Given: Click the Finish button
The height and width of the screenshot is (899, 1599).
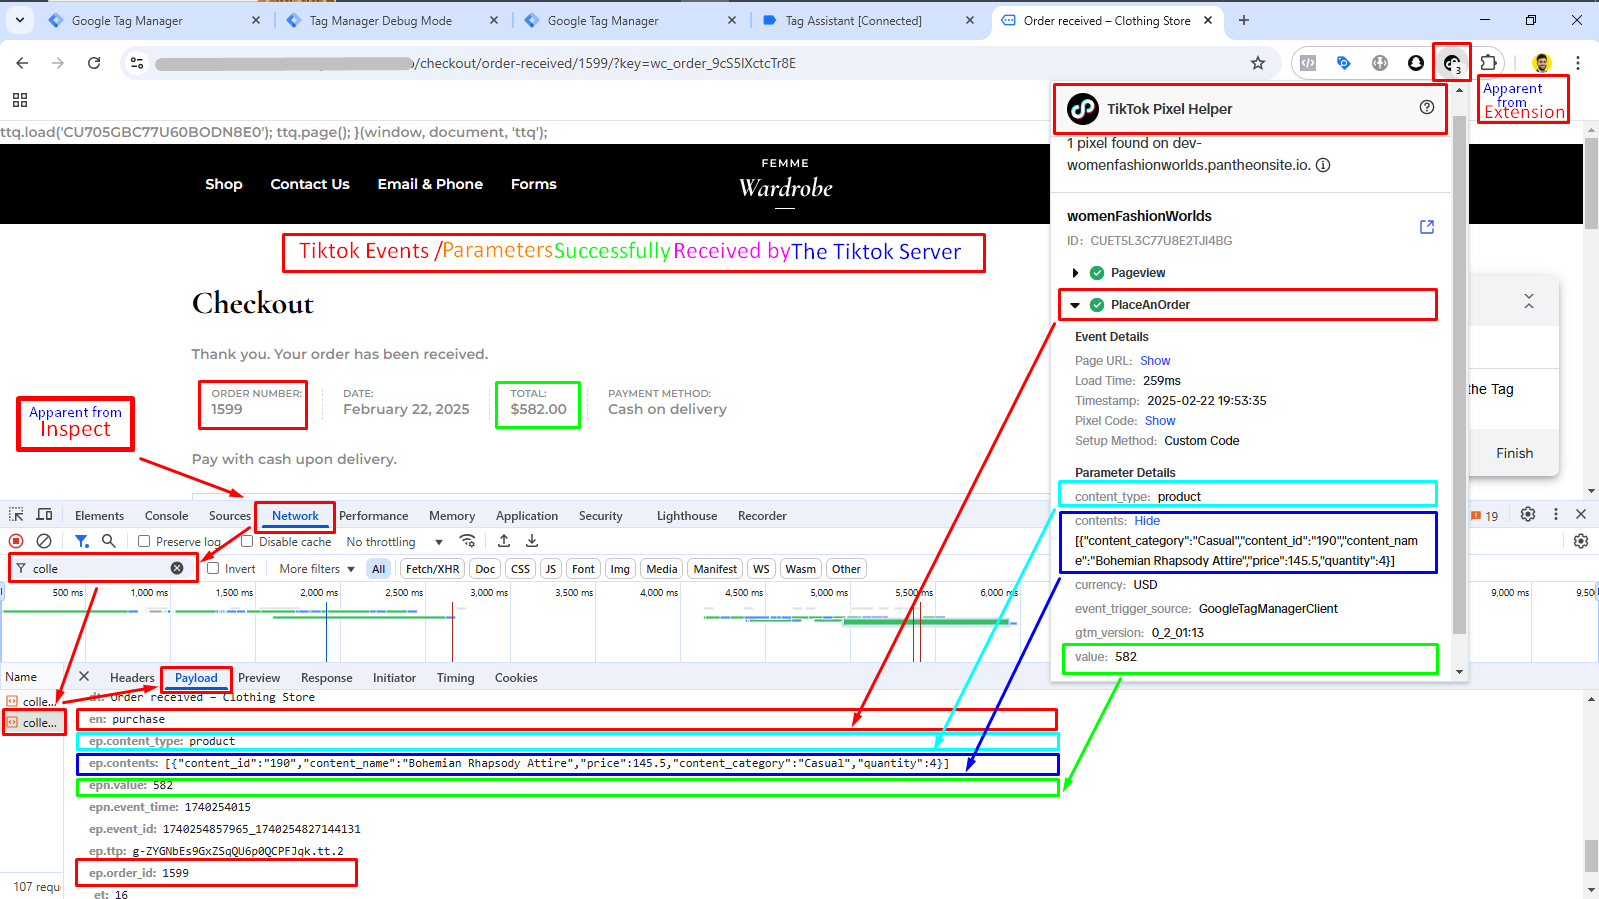Looking at the screenshot, I should pos(1514,453).
